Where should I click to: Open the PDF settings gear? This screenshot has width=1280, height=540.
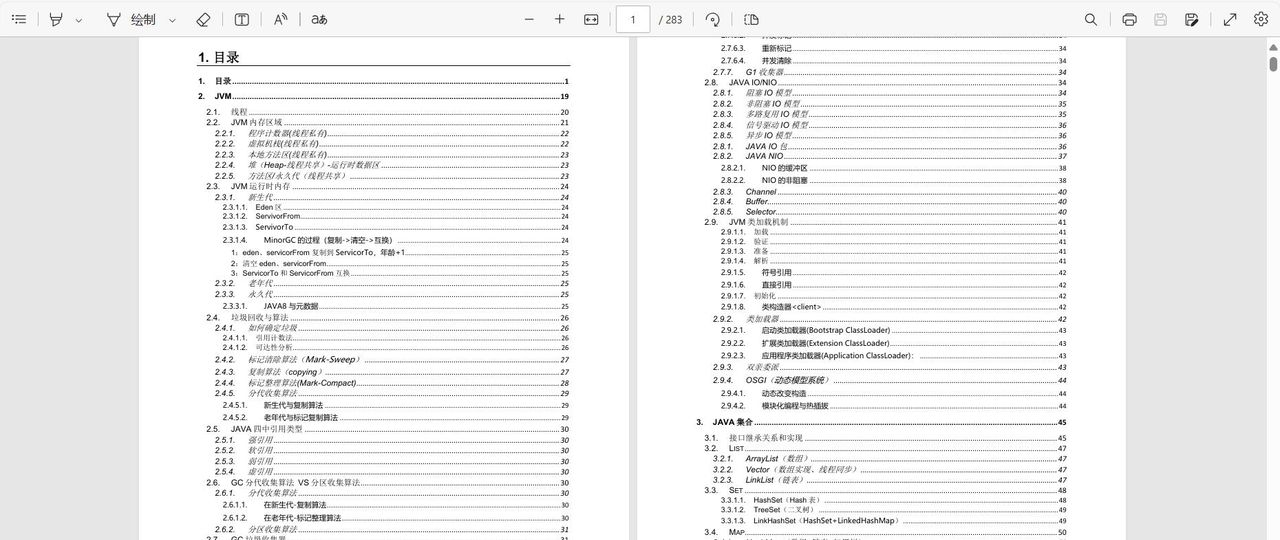pos(1260,19)
